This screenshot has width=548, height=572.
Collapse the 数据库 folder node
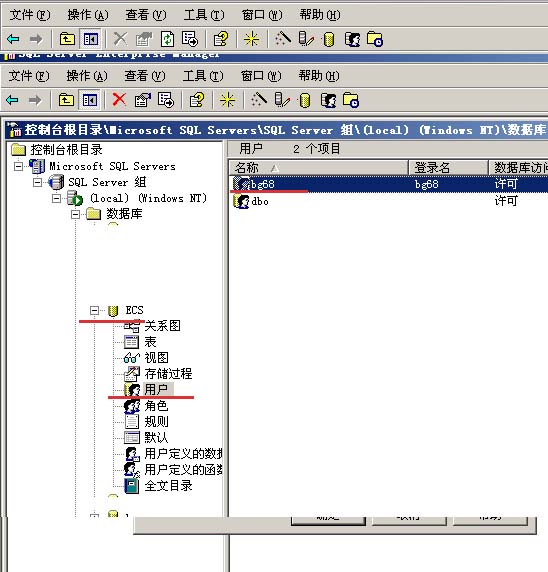pos(75,214)
